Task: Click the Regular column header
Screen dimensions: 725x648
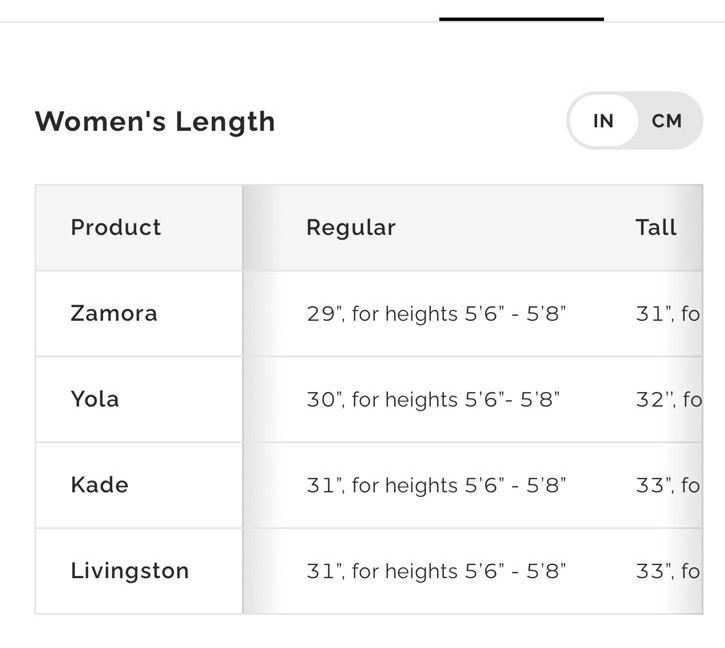Action: (350, 227)
